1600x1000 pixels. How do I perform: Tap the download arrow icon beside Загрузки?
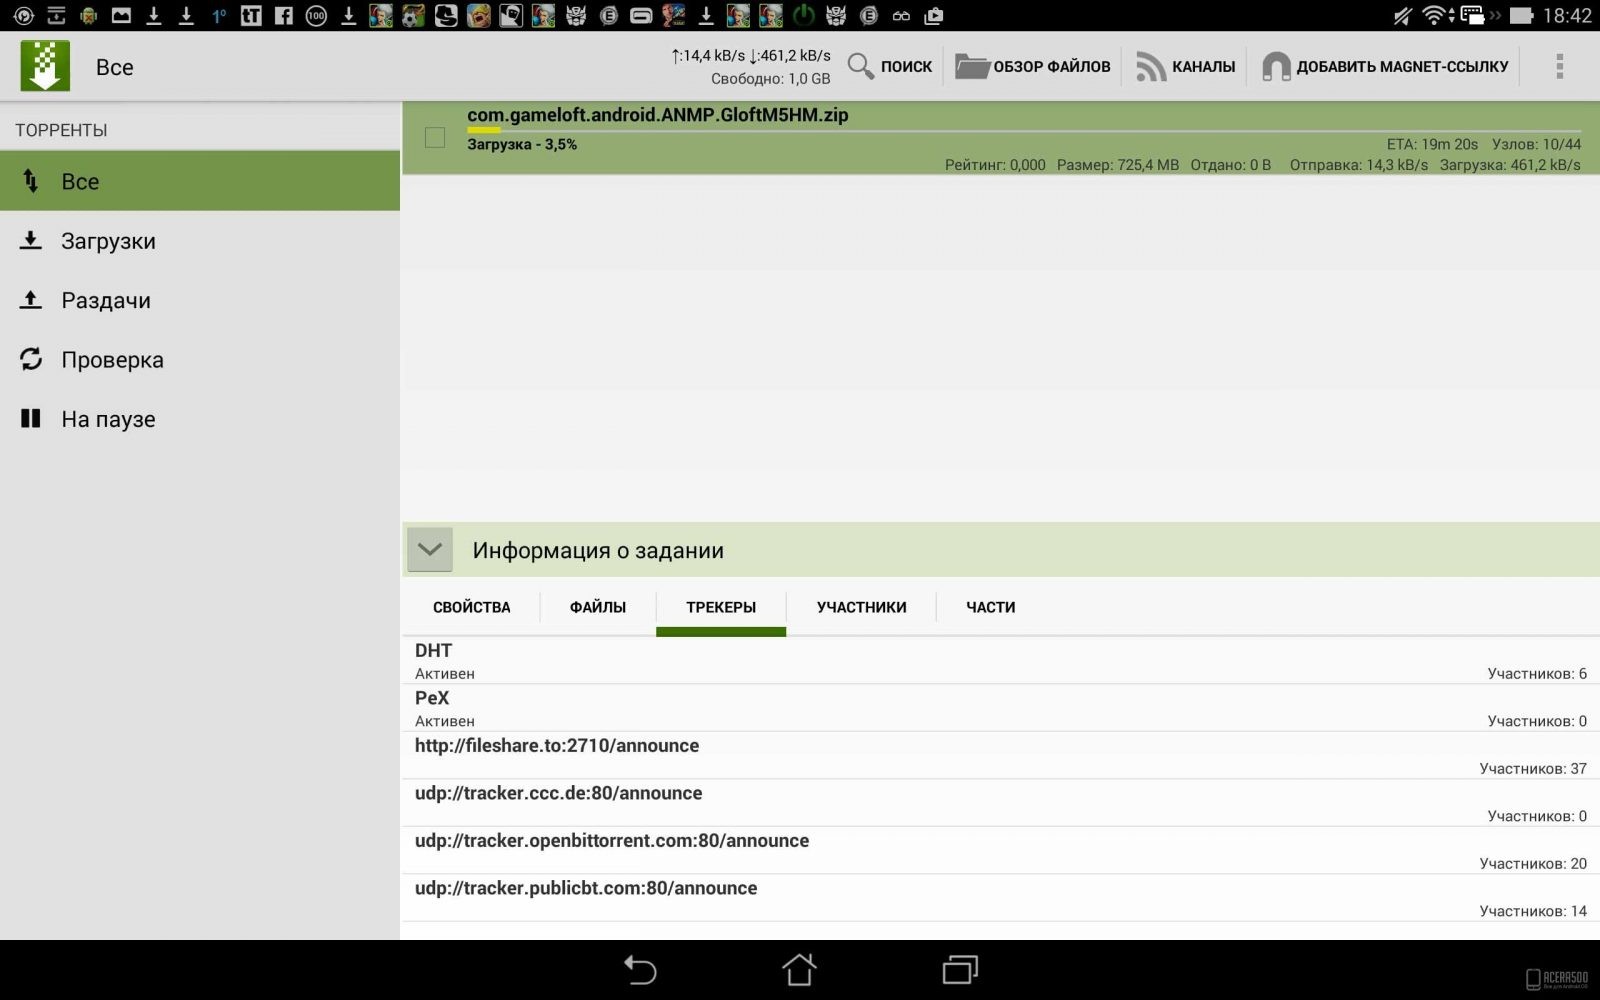coord(31,240)
